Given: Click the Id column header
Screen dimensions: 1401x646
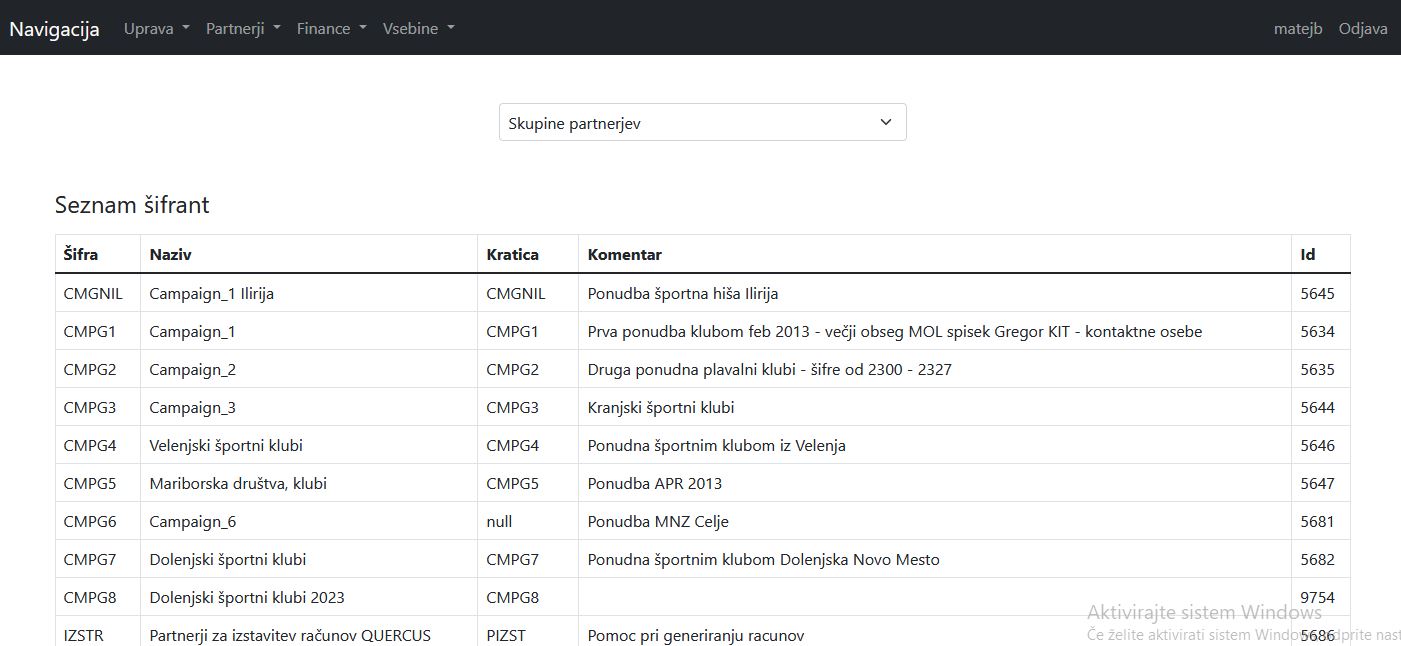Looking at the screenshot, I should click(x=1307, y=254).
